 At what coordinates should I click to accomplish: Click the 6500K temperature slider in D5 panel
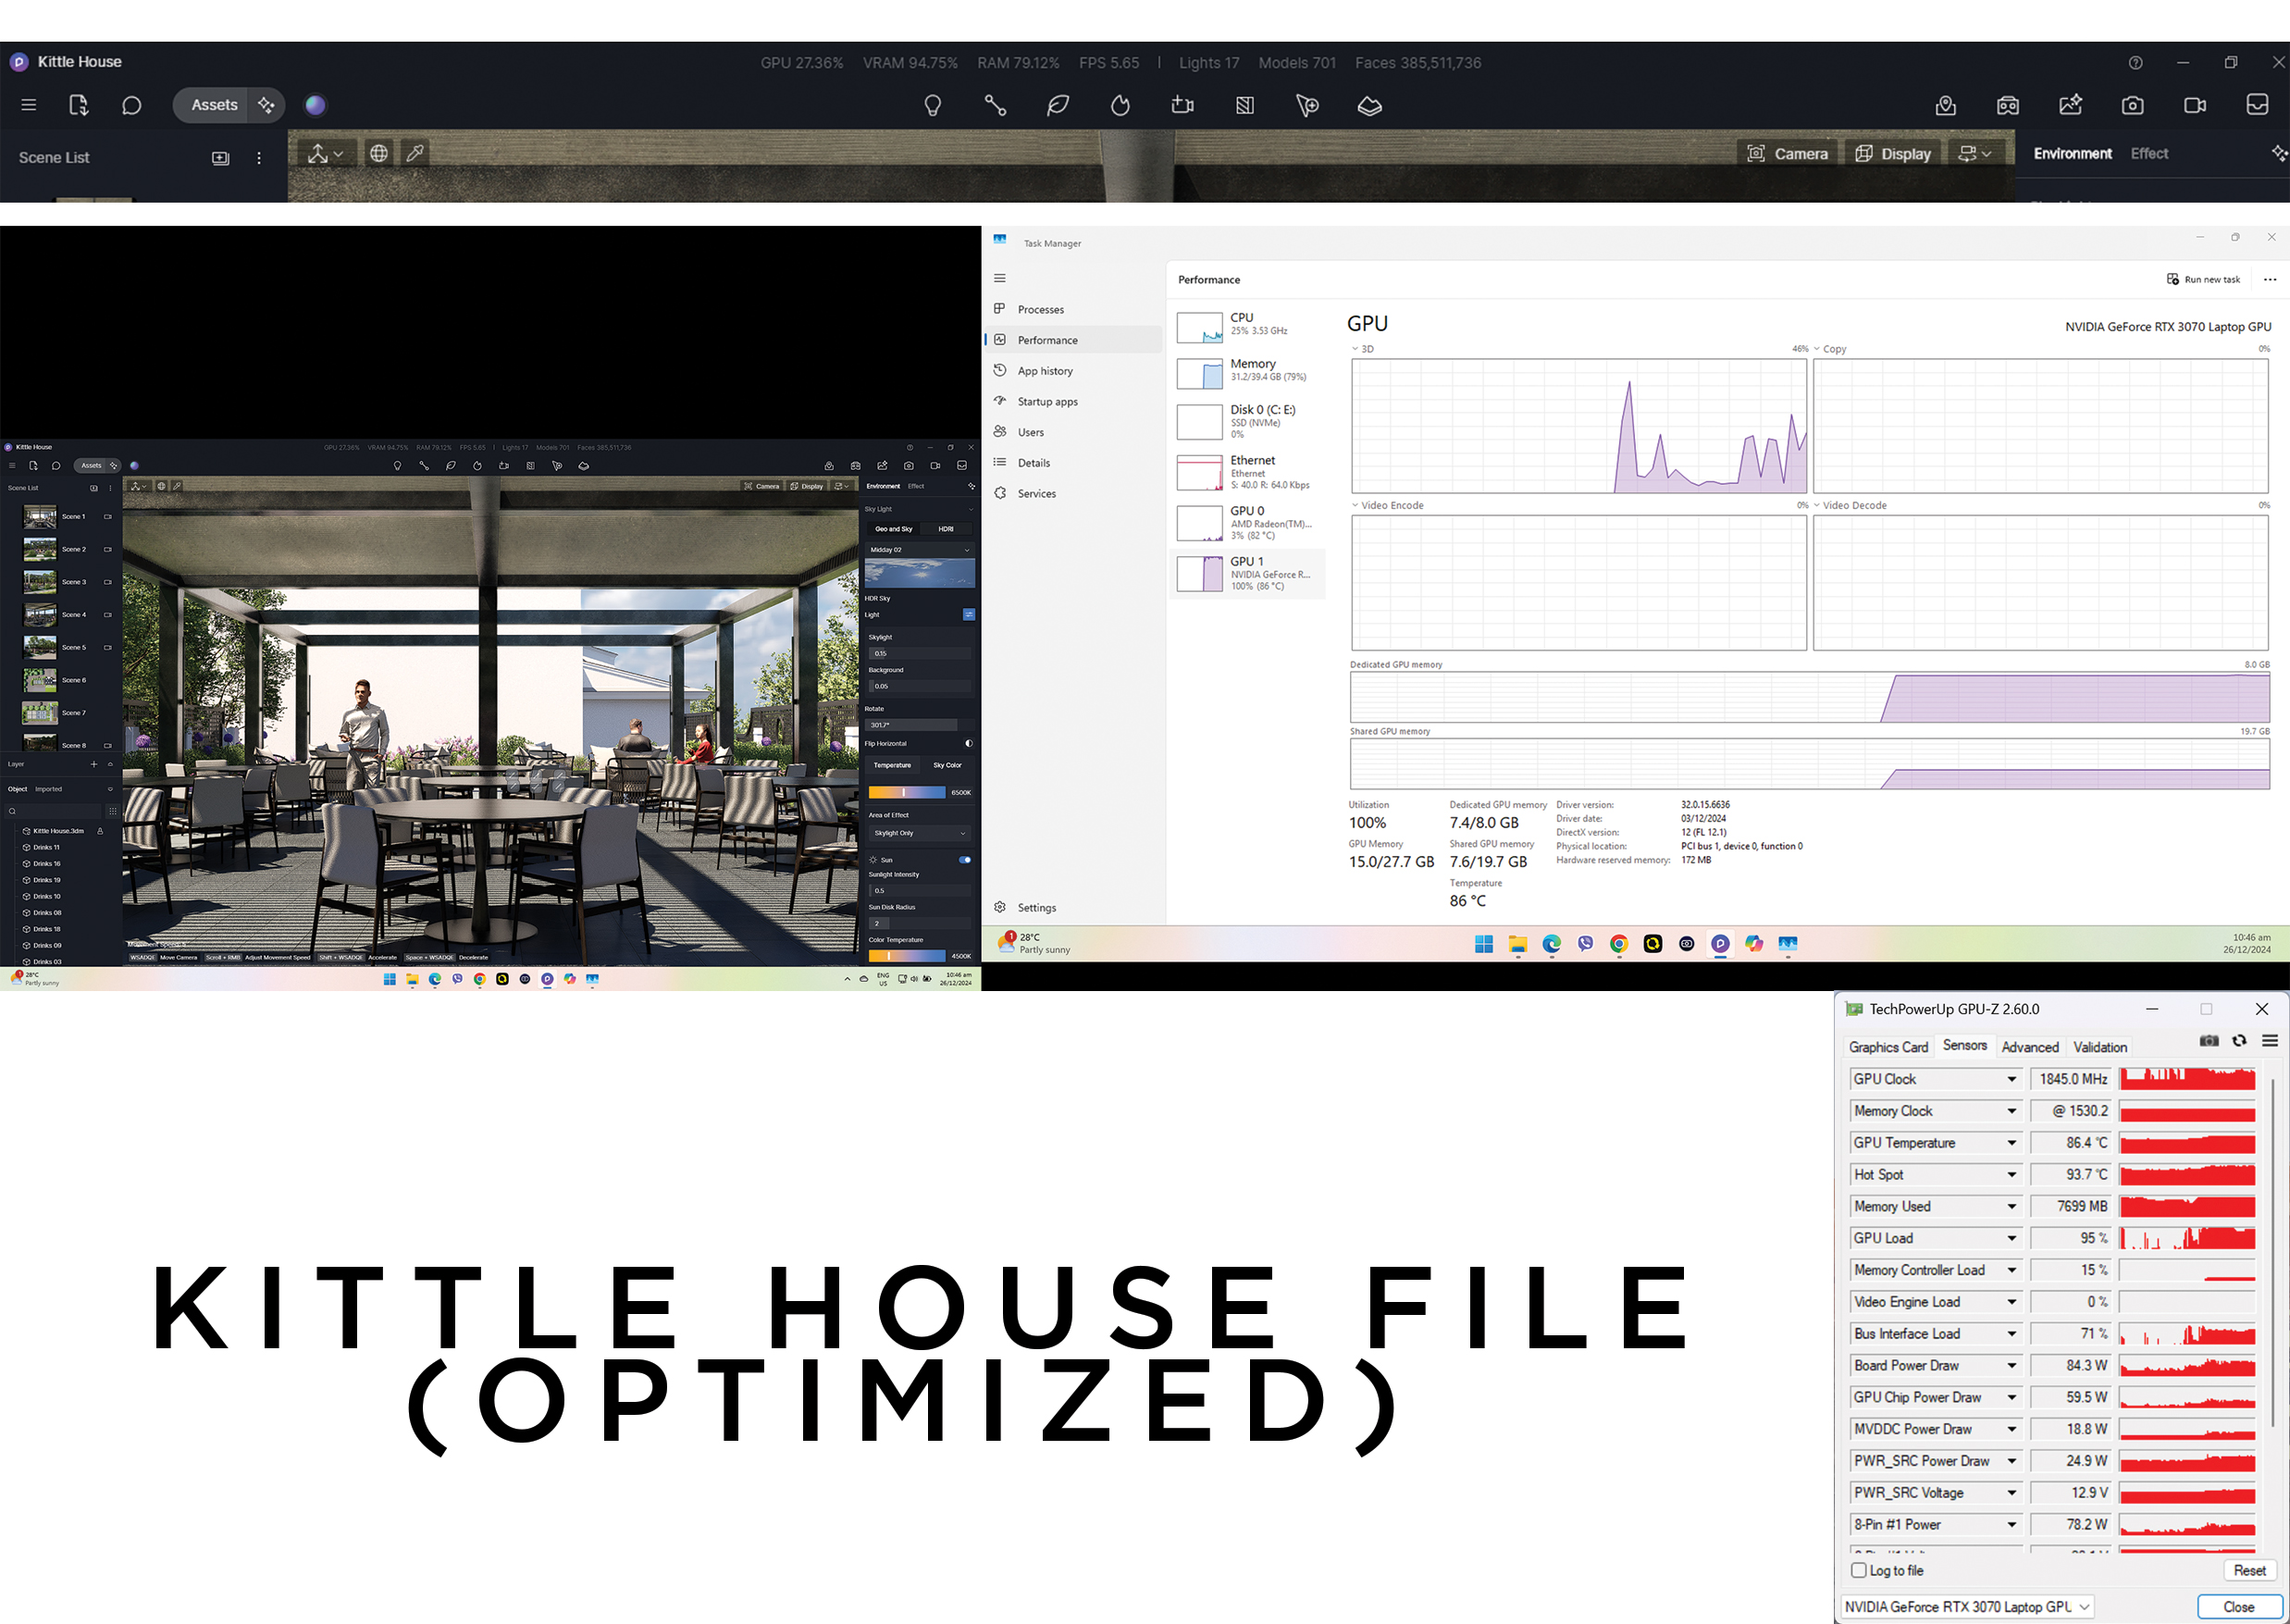907,793
